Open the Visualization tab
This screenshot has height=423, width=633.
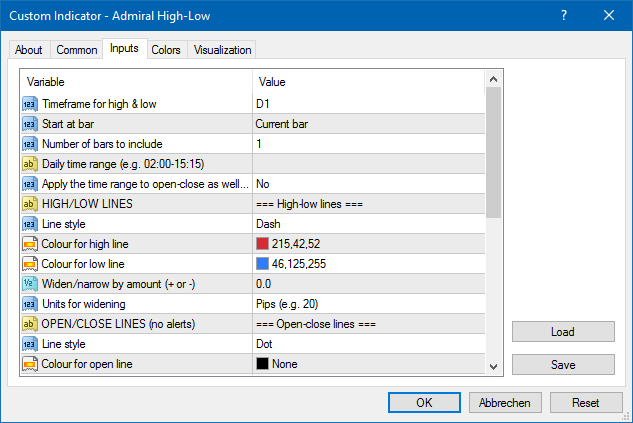[222, 50]
